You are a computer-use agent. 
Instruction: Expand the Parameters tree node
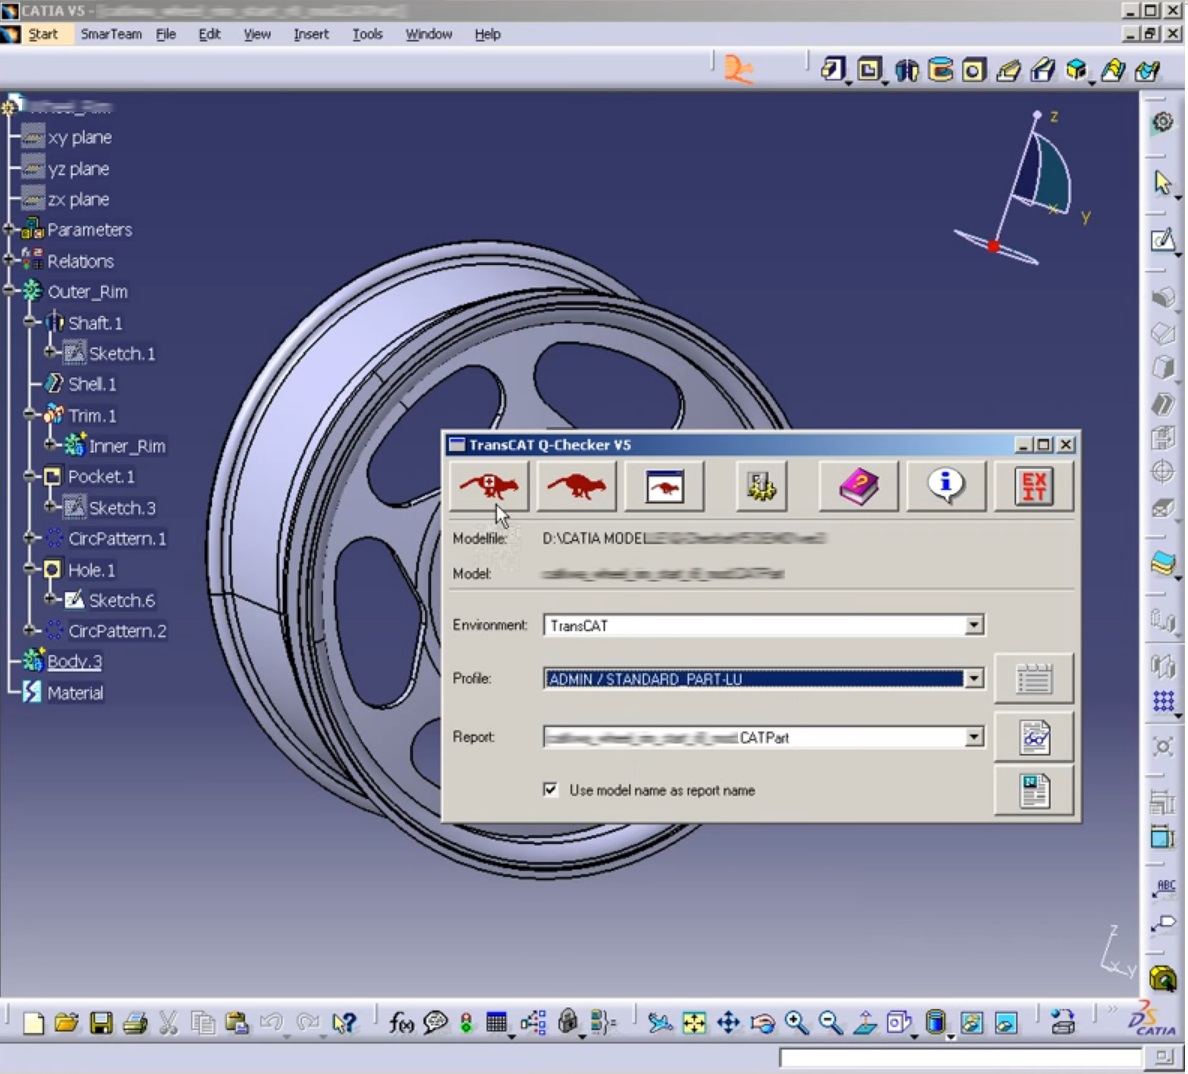[x=9, y=229]
